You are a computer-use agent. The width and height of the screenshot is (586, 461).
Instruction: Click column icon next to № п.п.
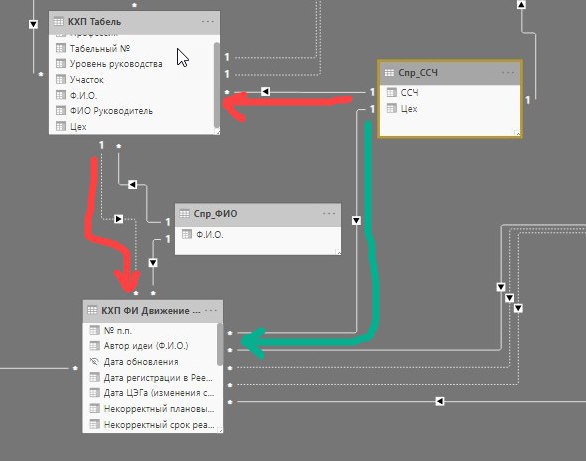[94, 330]
